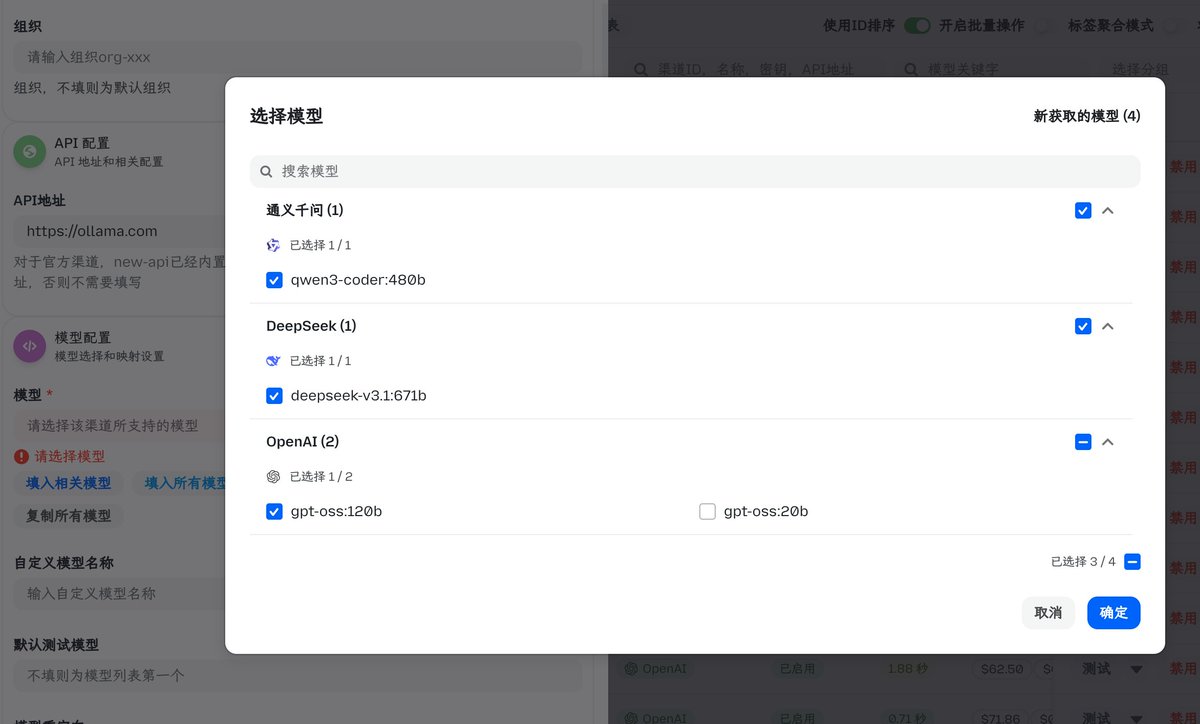
Task: Collapse the DeepSeek group with its chevron
Action: point(1108,326)
